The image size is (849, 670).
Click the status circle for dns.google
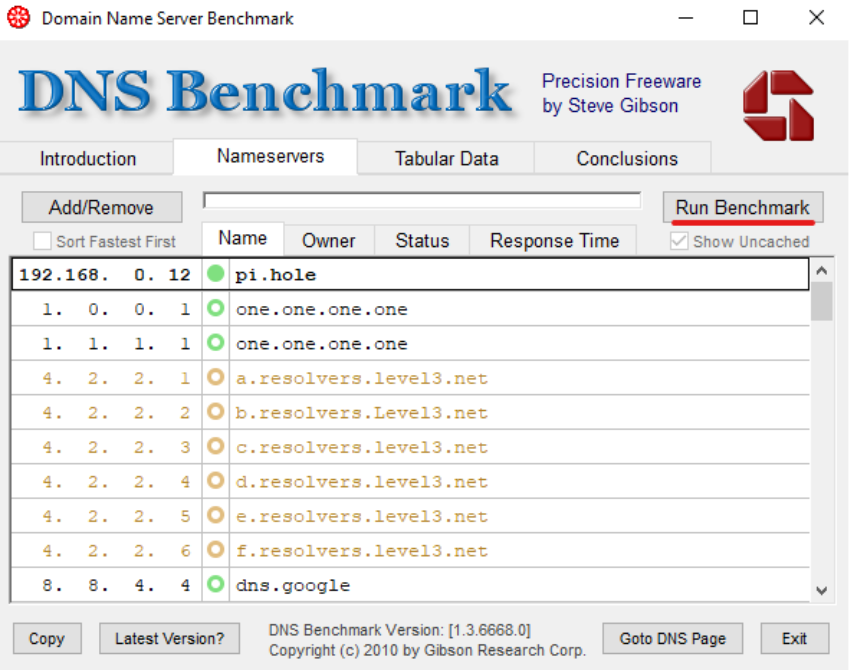pyautogui.click(x=215, y=584)
